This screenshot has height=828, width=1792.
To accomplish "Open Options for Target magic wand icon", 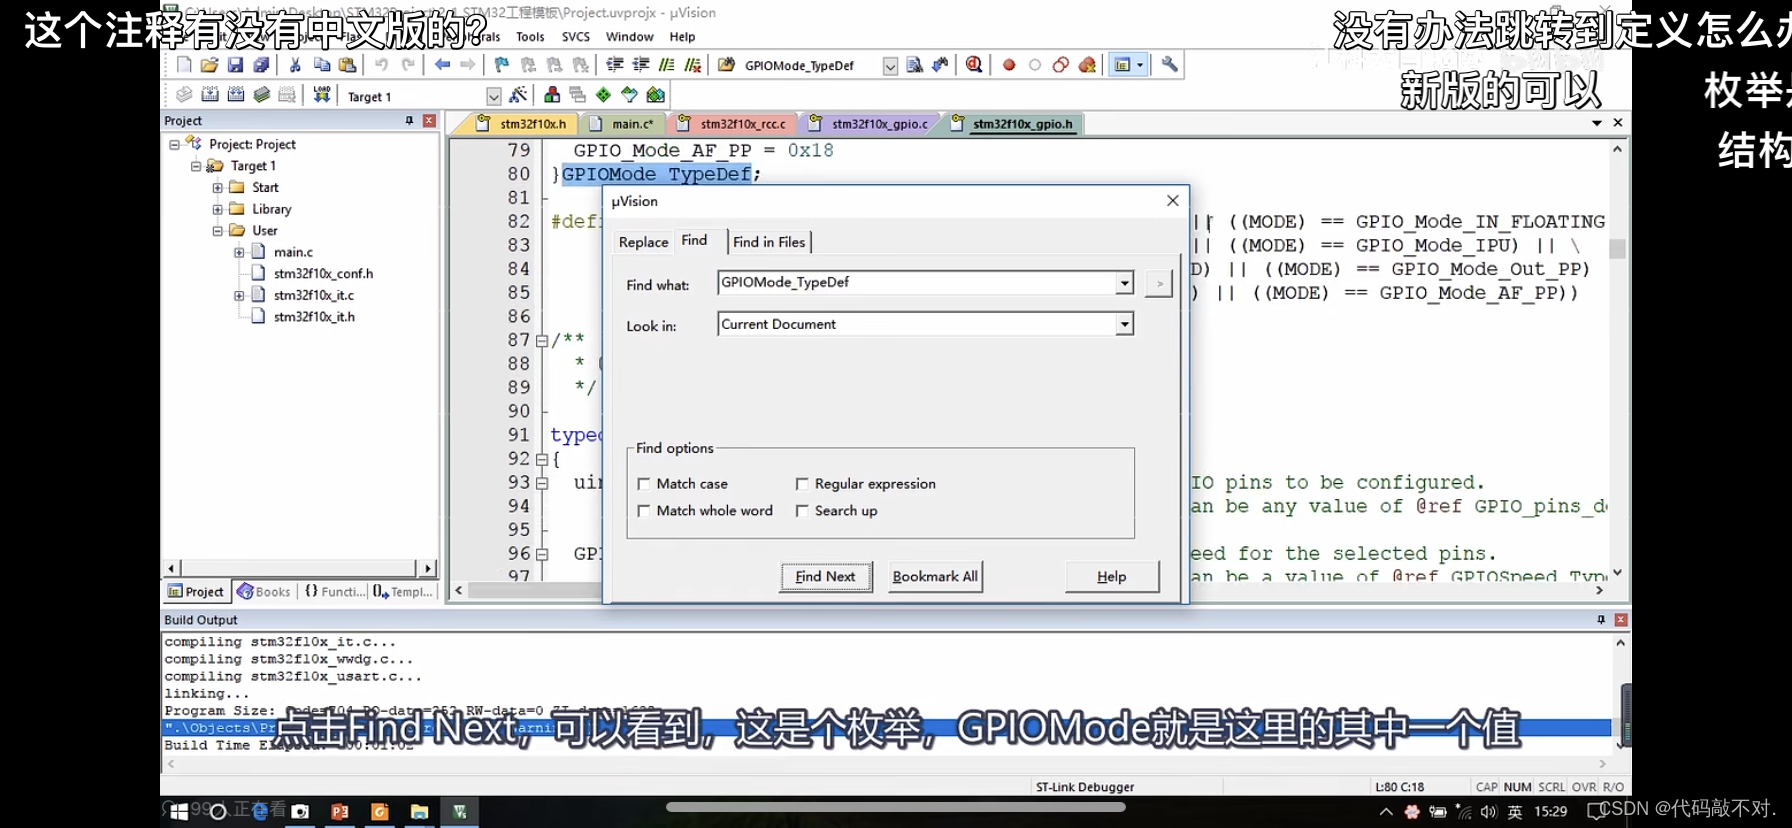I will pyautogui.click(x=518, y=95).
